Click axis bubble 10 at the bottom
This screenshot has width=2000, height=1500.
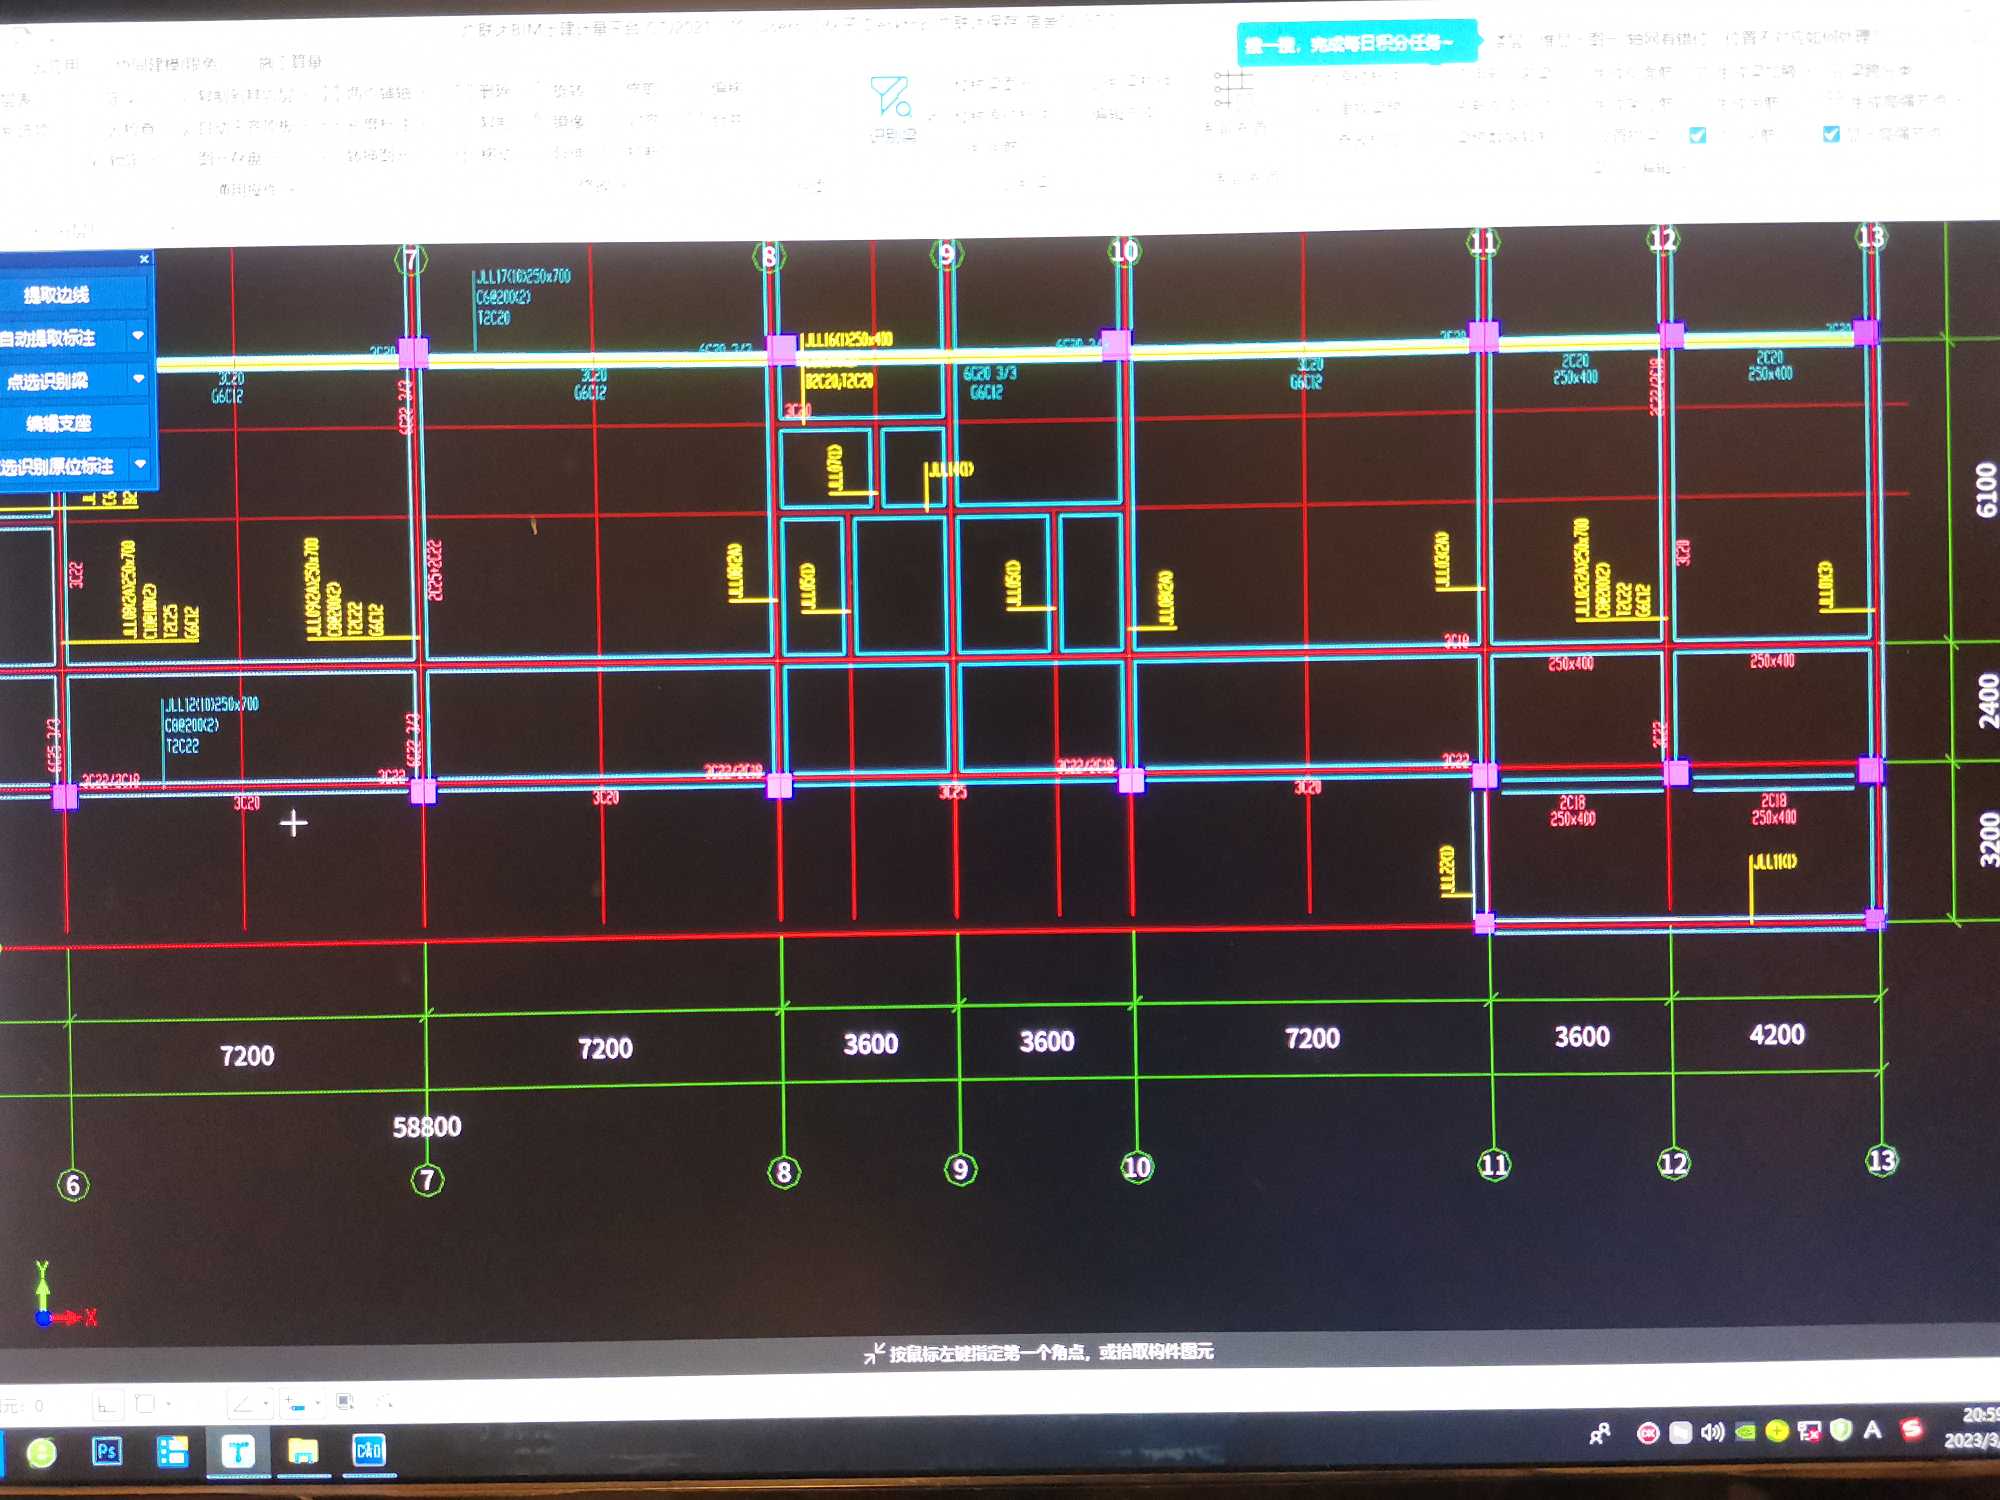click(1137, 1167)
